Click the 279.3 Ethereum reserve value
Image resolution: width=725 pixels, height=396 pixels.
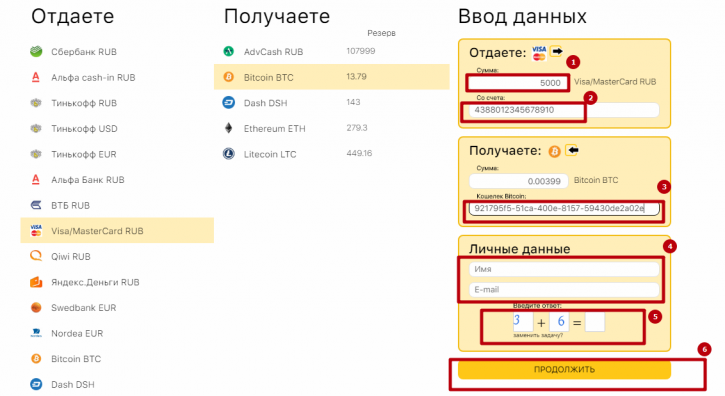[x=357, y=128]
